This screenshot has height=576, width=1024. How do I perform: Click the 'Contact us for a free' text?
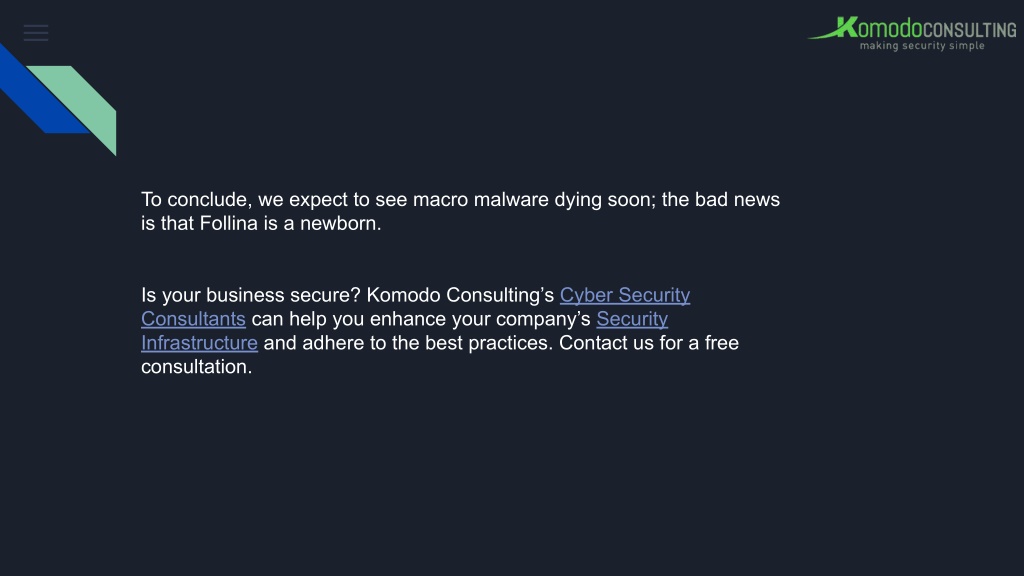pos(648,343)
